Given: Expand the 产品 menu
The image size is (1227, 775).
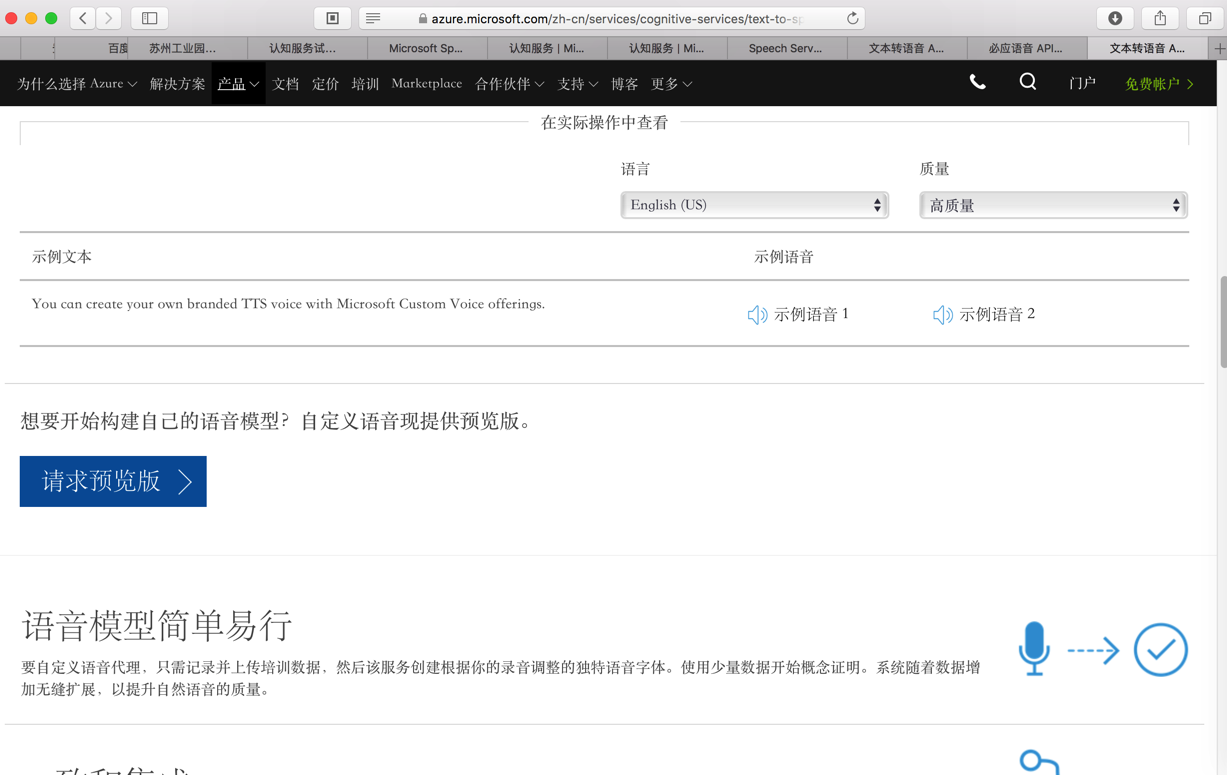Looking at the screenshot, I should point(238,84).
